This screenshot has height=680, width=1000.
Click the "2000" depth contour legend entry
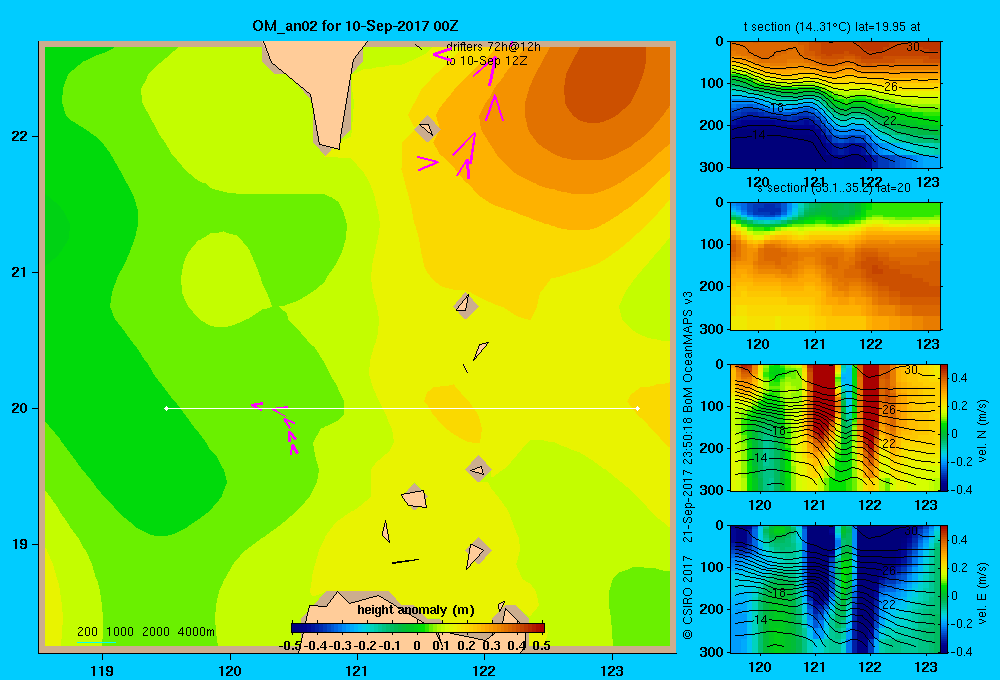click(156, 632)
